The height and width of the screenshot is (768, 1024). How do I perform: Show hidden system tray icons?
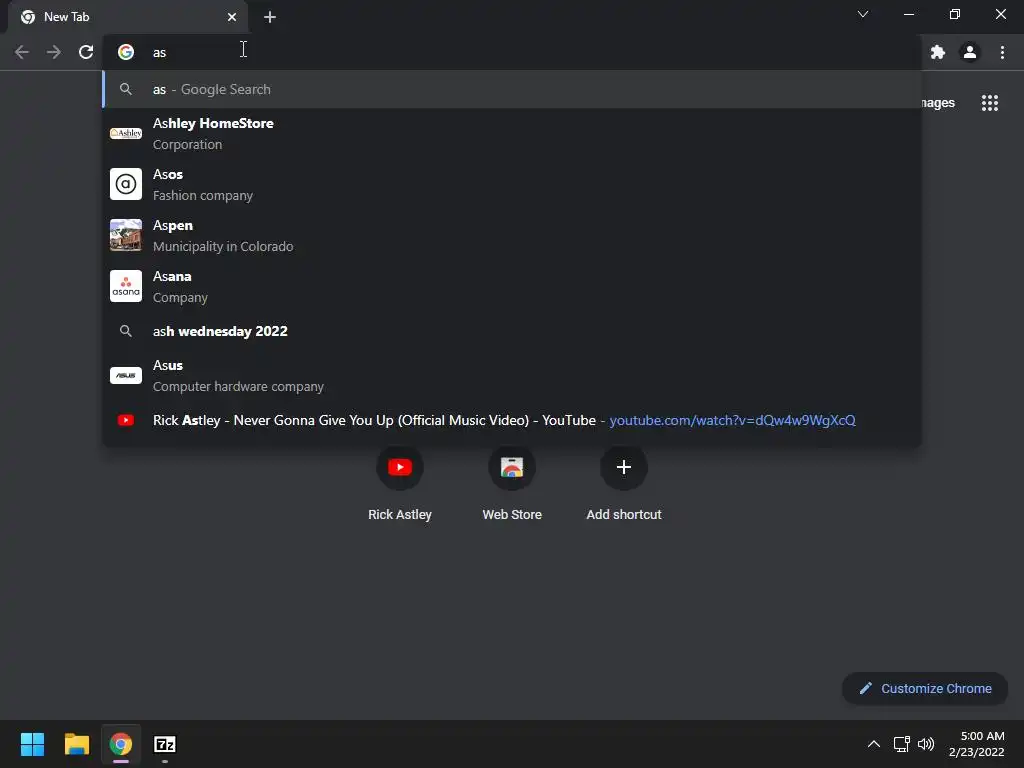click(874, 744)
